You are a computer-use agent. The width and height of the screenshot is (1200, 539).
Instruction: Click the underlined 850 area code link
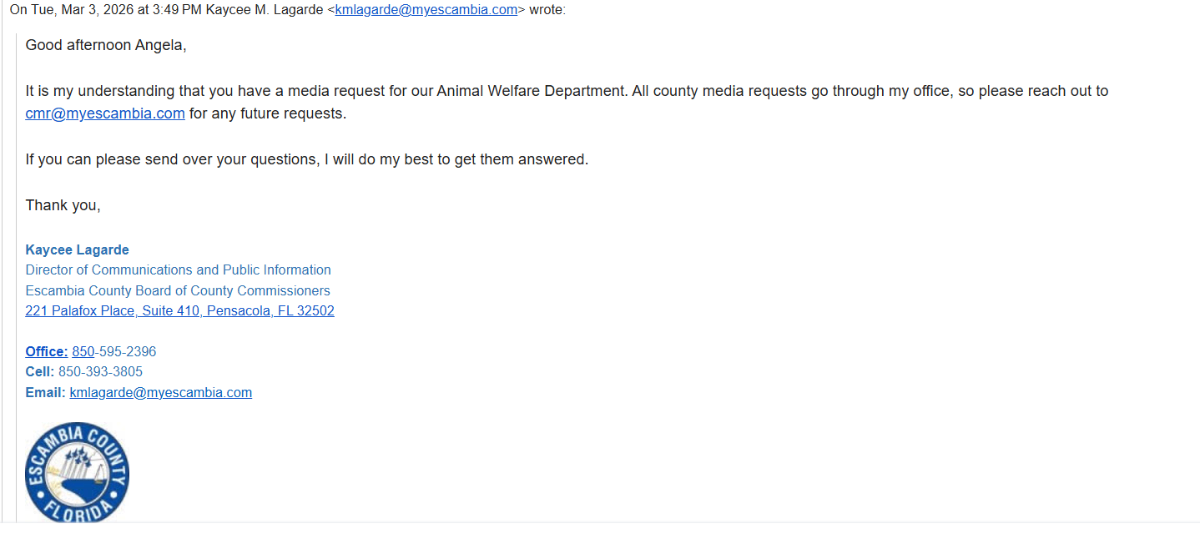(83, 352)
